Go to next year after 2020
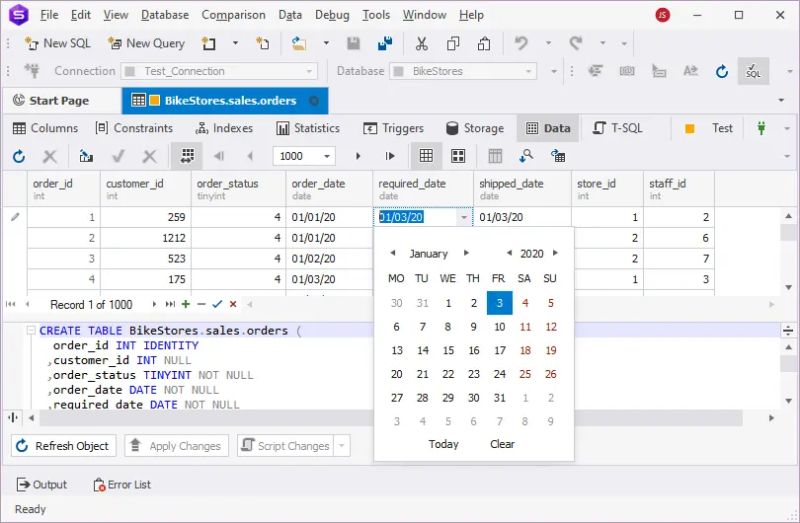The width and height of the screenshot is (800, 523). click(x=555, y=253)
